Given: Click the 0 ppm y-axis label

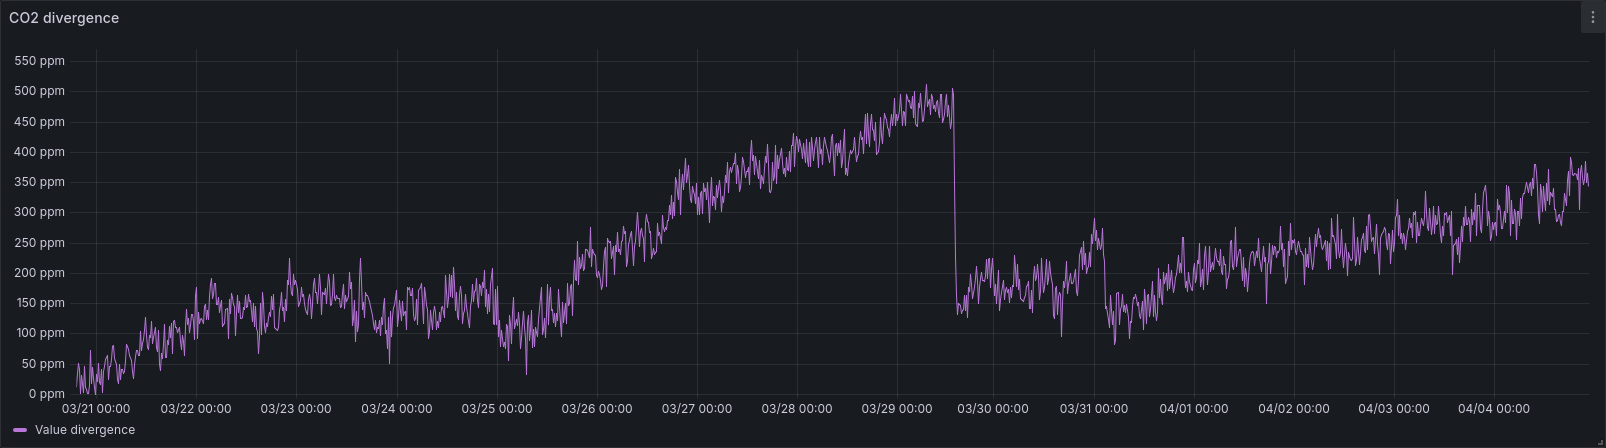Looking at the screenshot, I should [47, 394].
